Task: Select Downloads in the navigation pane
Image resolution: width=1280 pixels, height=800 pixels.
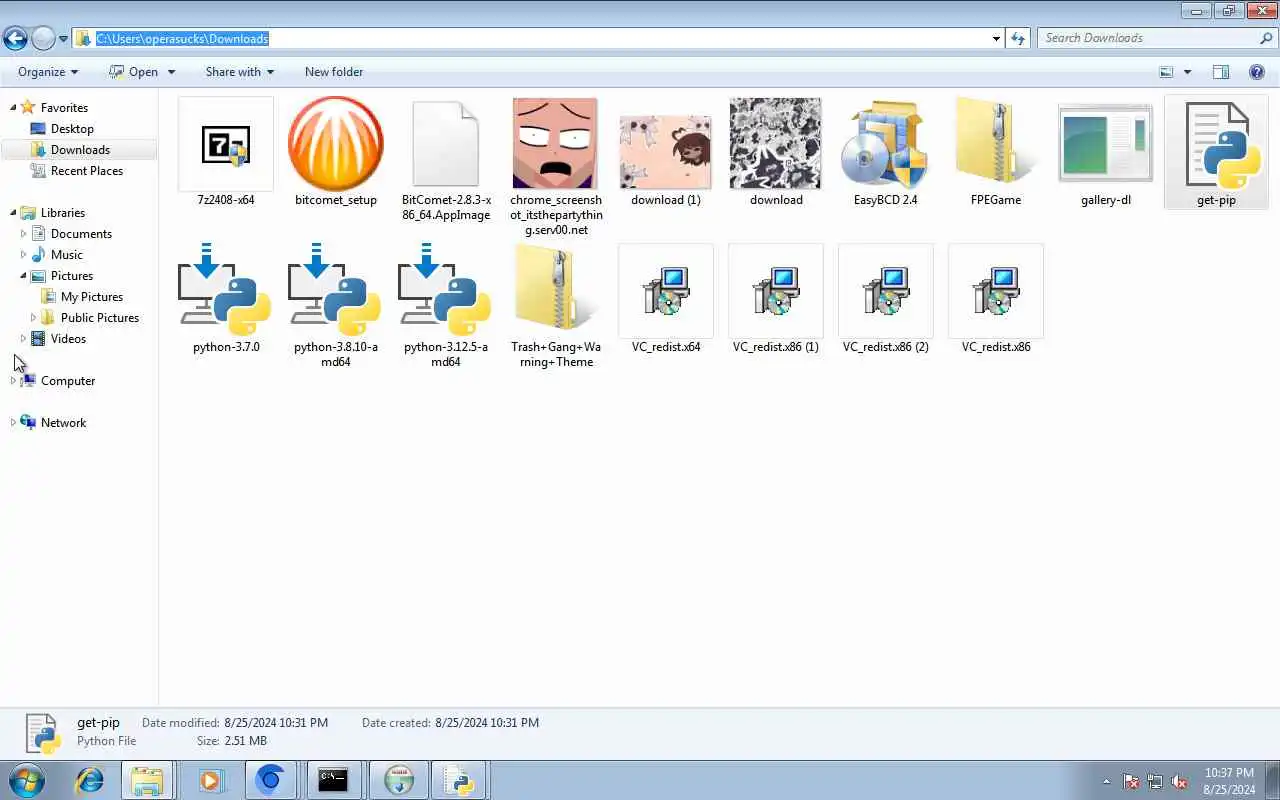Action: 80,150
